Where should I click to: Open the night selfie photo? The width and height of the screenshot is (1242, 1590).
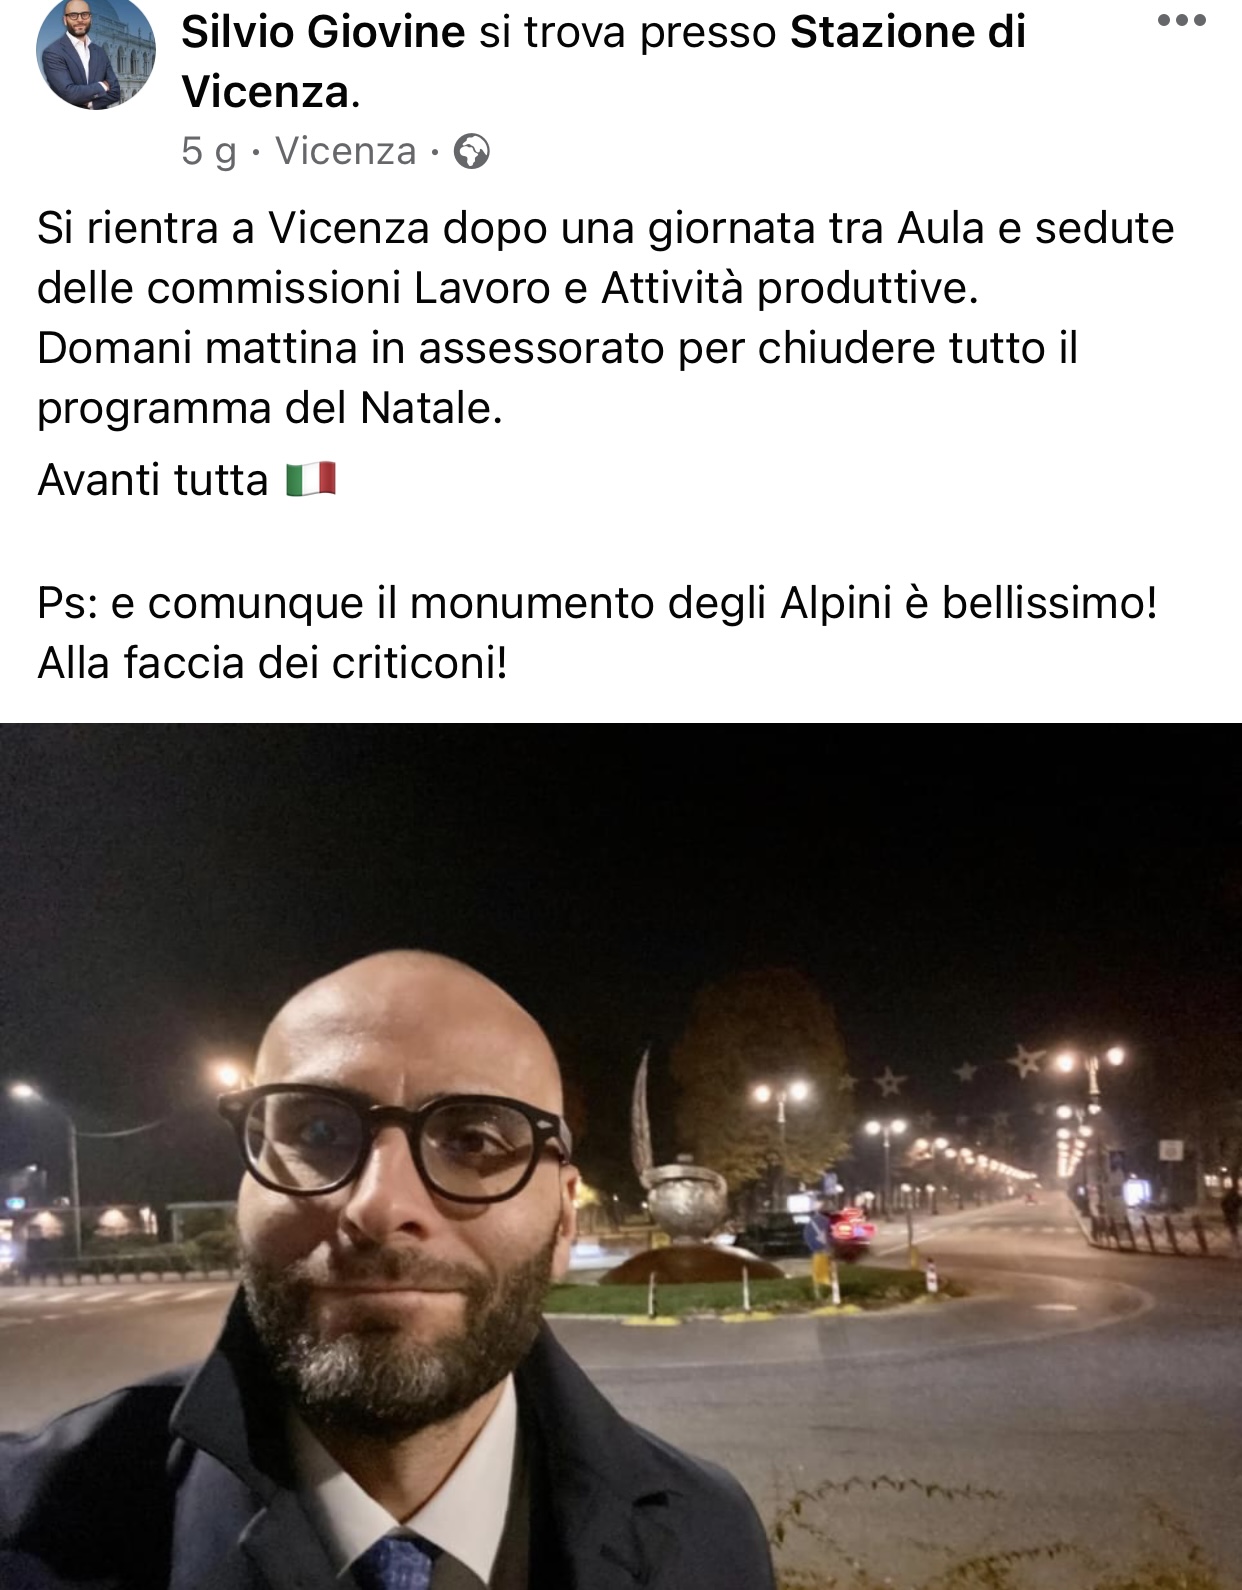[621, 1156]
